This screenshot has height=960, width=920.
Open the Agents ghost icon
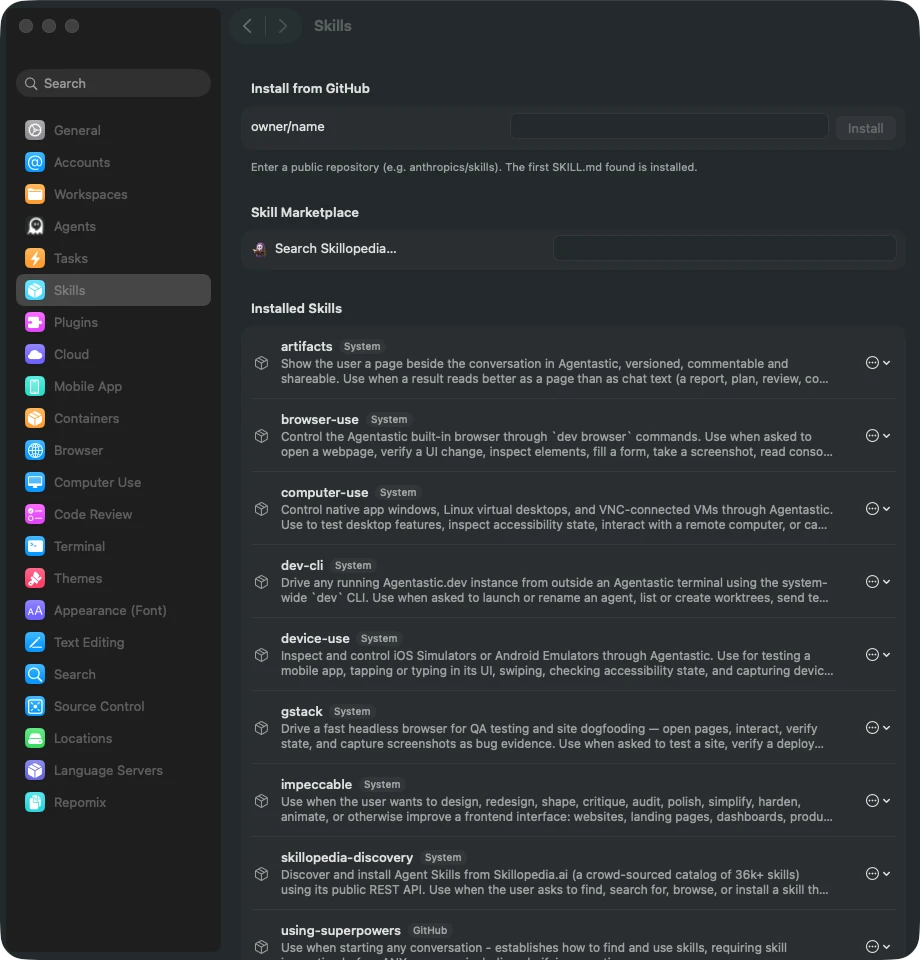pyautogui.click(x=35, y=226)
